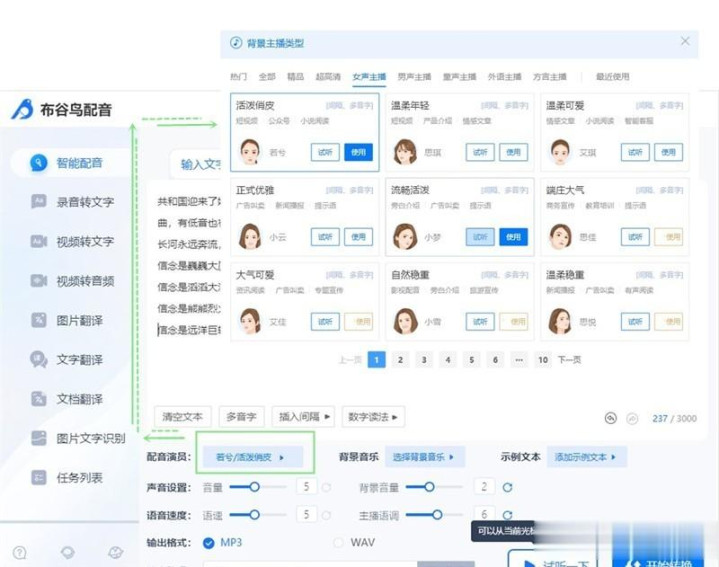Viewport: 719px width, 567px height.
Task: Switch to the 童声主播 tab
Action: (459, 77)
